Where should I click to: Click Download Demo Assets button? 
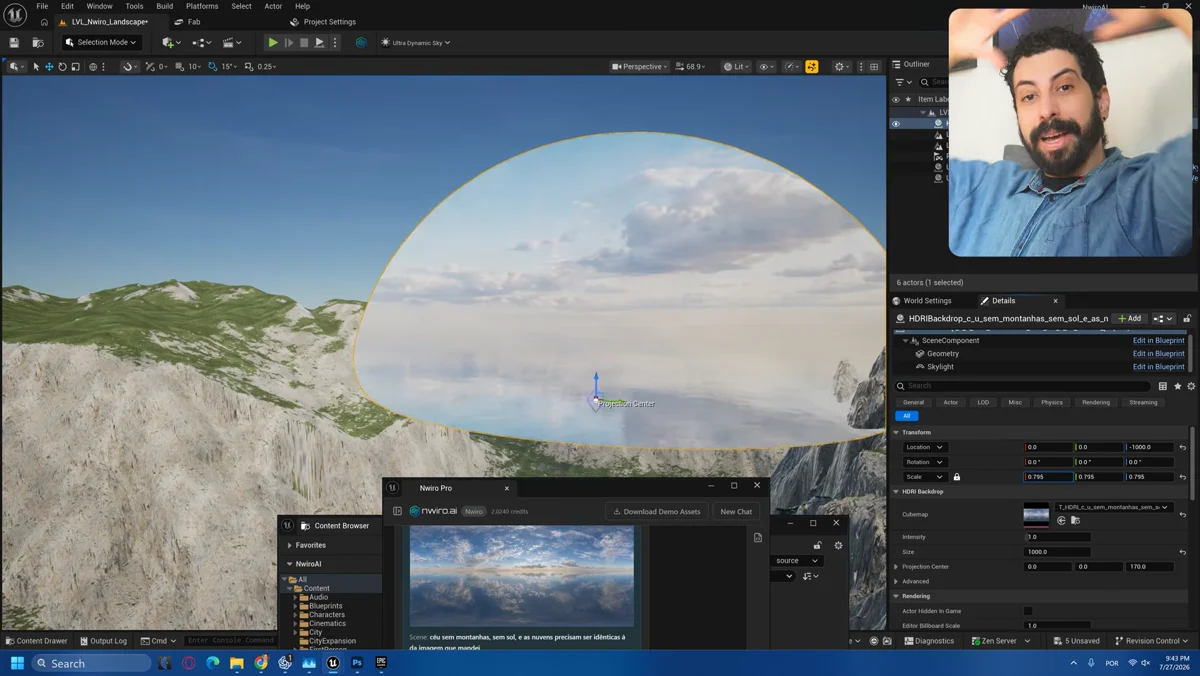point(657,511)
